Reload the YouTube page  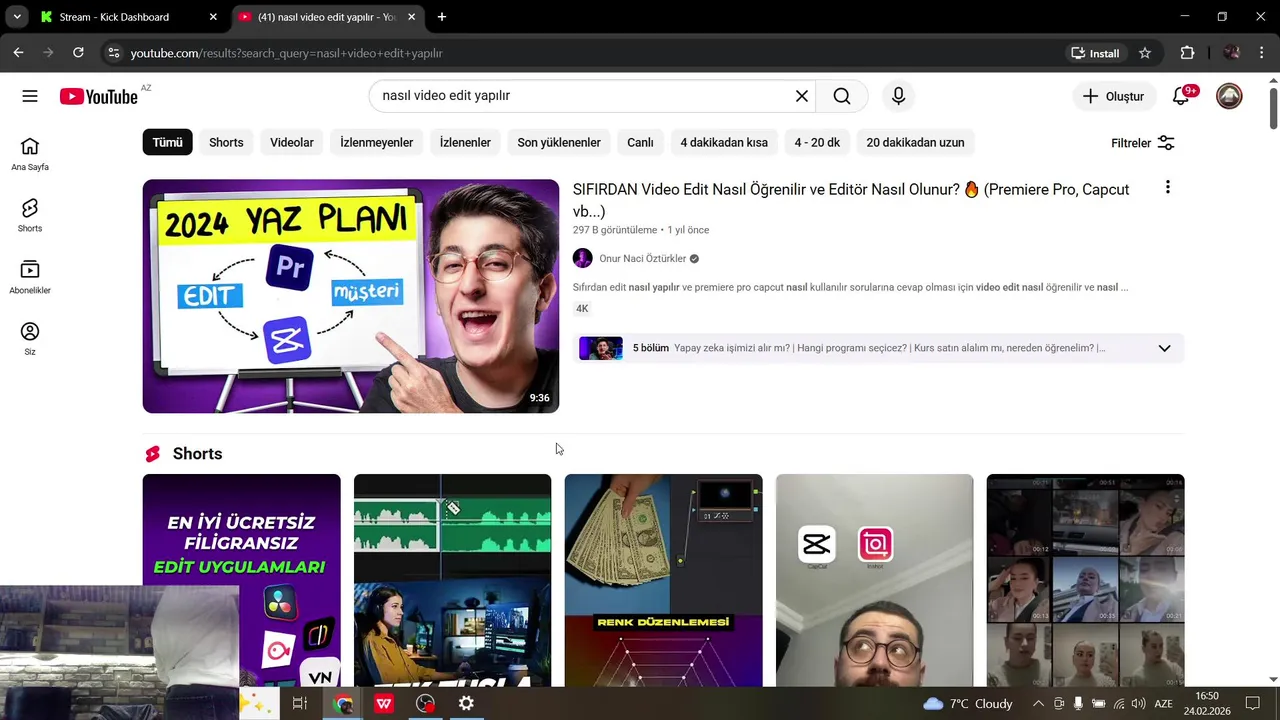[x=78, y=53]
